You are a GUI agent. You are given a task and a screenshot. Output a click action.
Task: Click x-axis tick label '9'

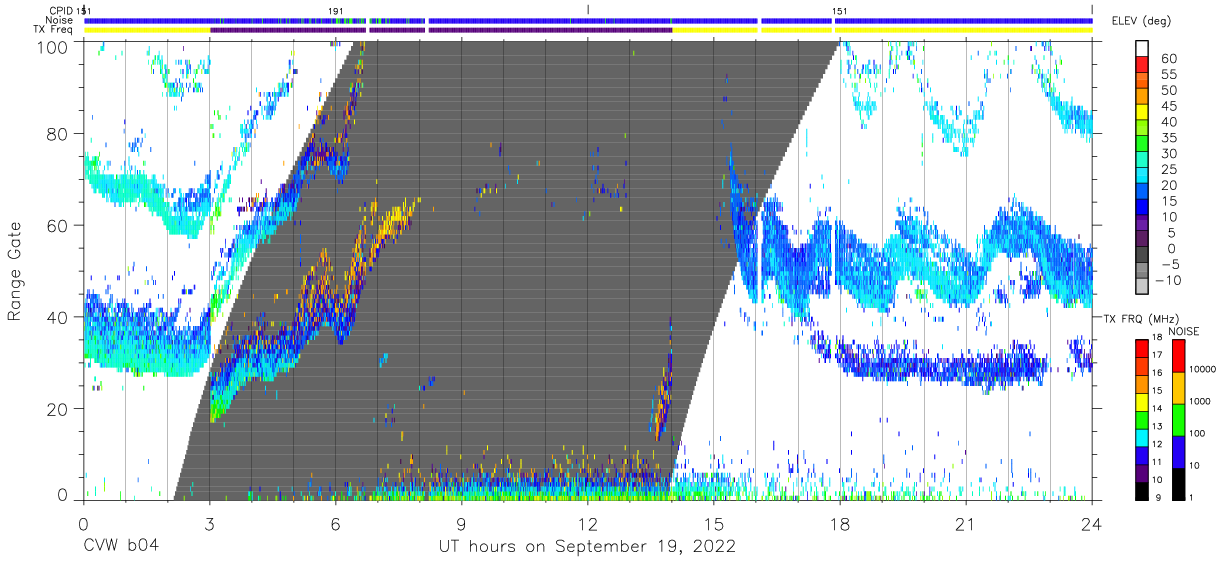pyautogui.click(x=461, y=523)
